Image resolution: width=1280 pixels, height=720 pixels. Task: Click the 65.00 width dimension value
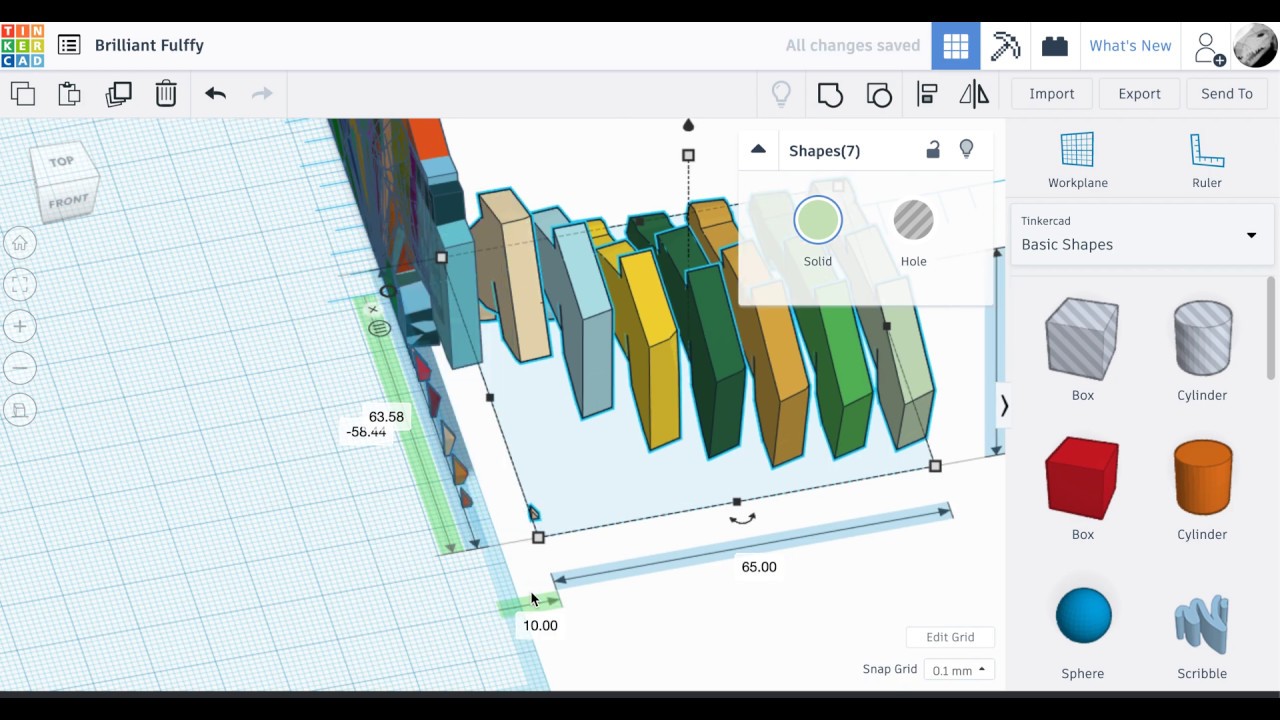759,567
